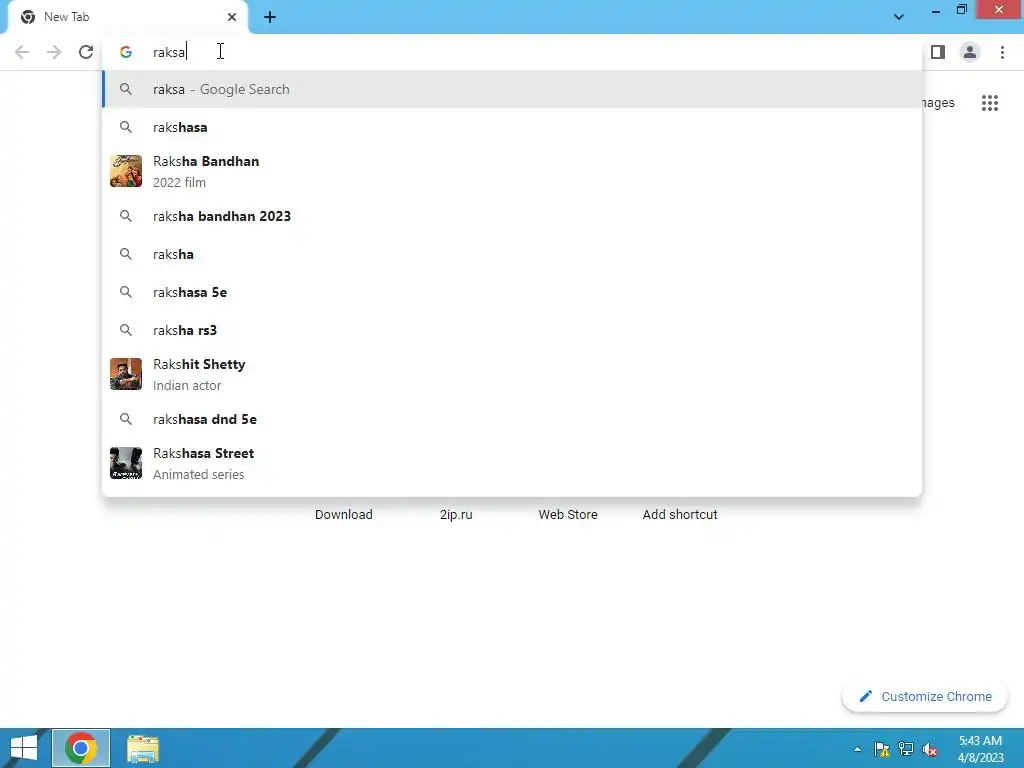Select the New Tab tab
The width and height of the screenshot is (1024, 768).
[127, 17]
